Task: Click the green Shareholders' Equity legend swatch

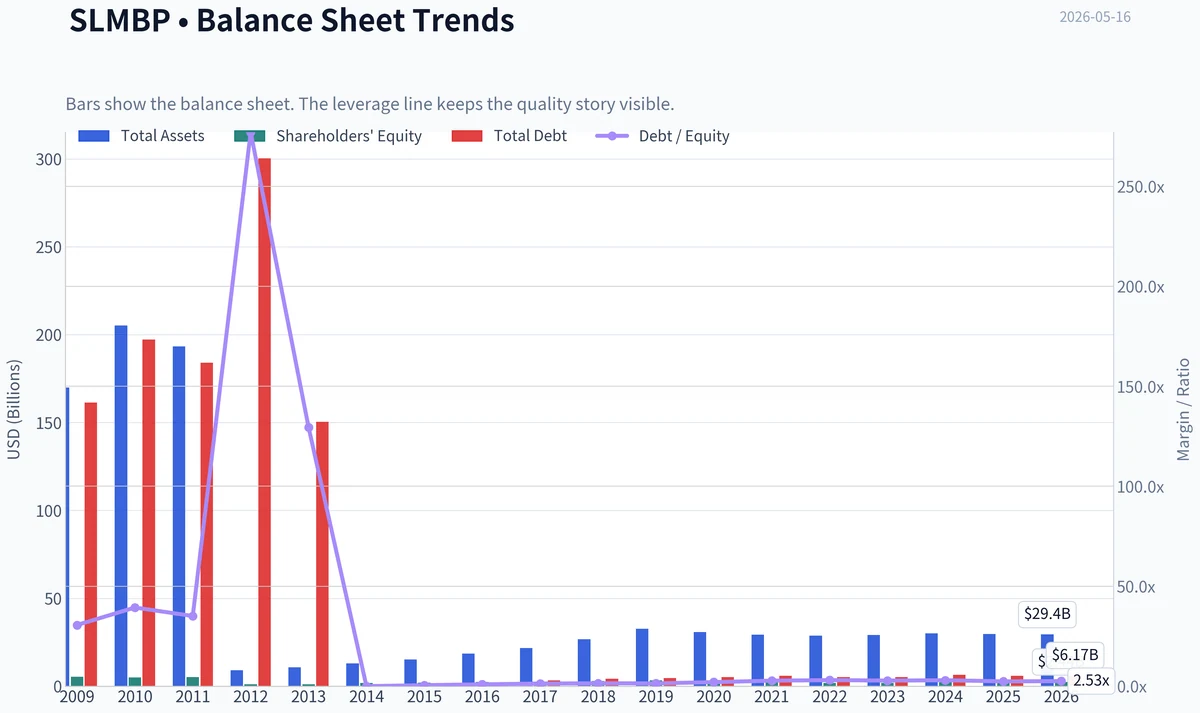Action: click(x=249, y=136)
